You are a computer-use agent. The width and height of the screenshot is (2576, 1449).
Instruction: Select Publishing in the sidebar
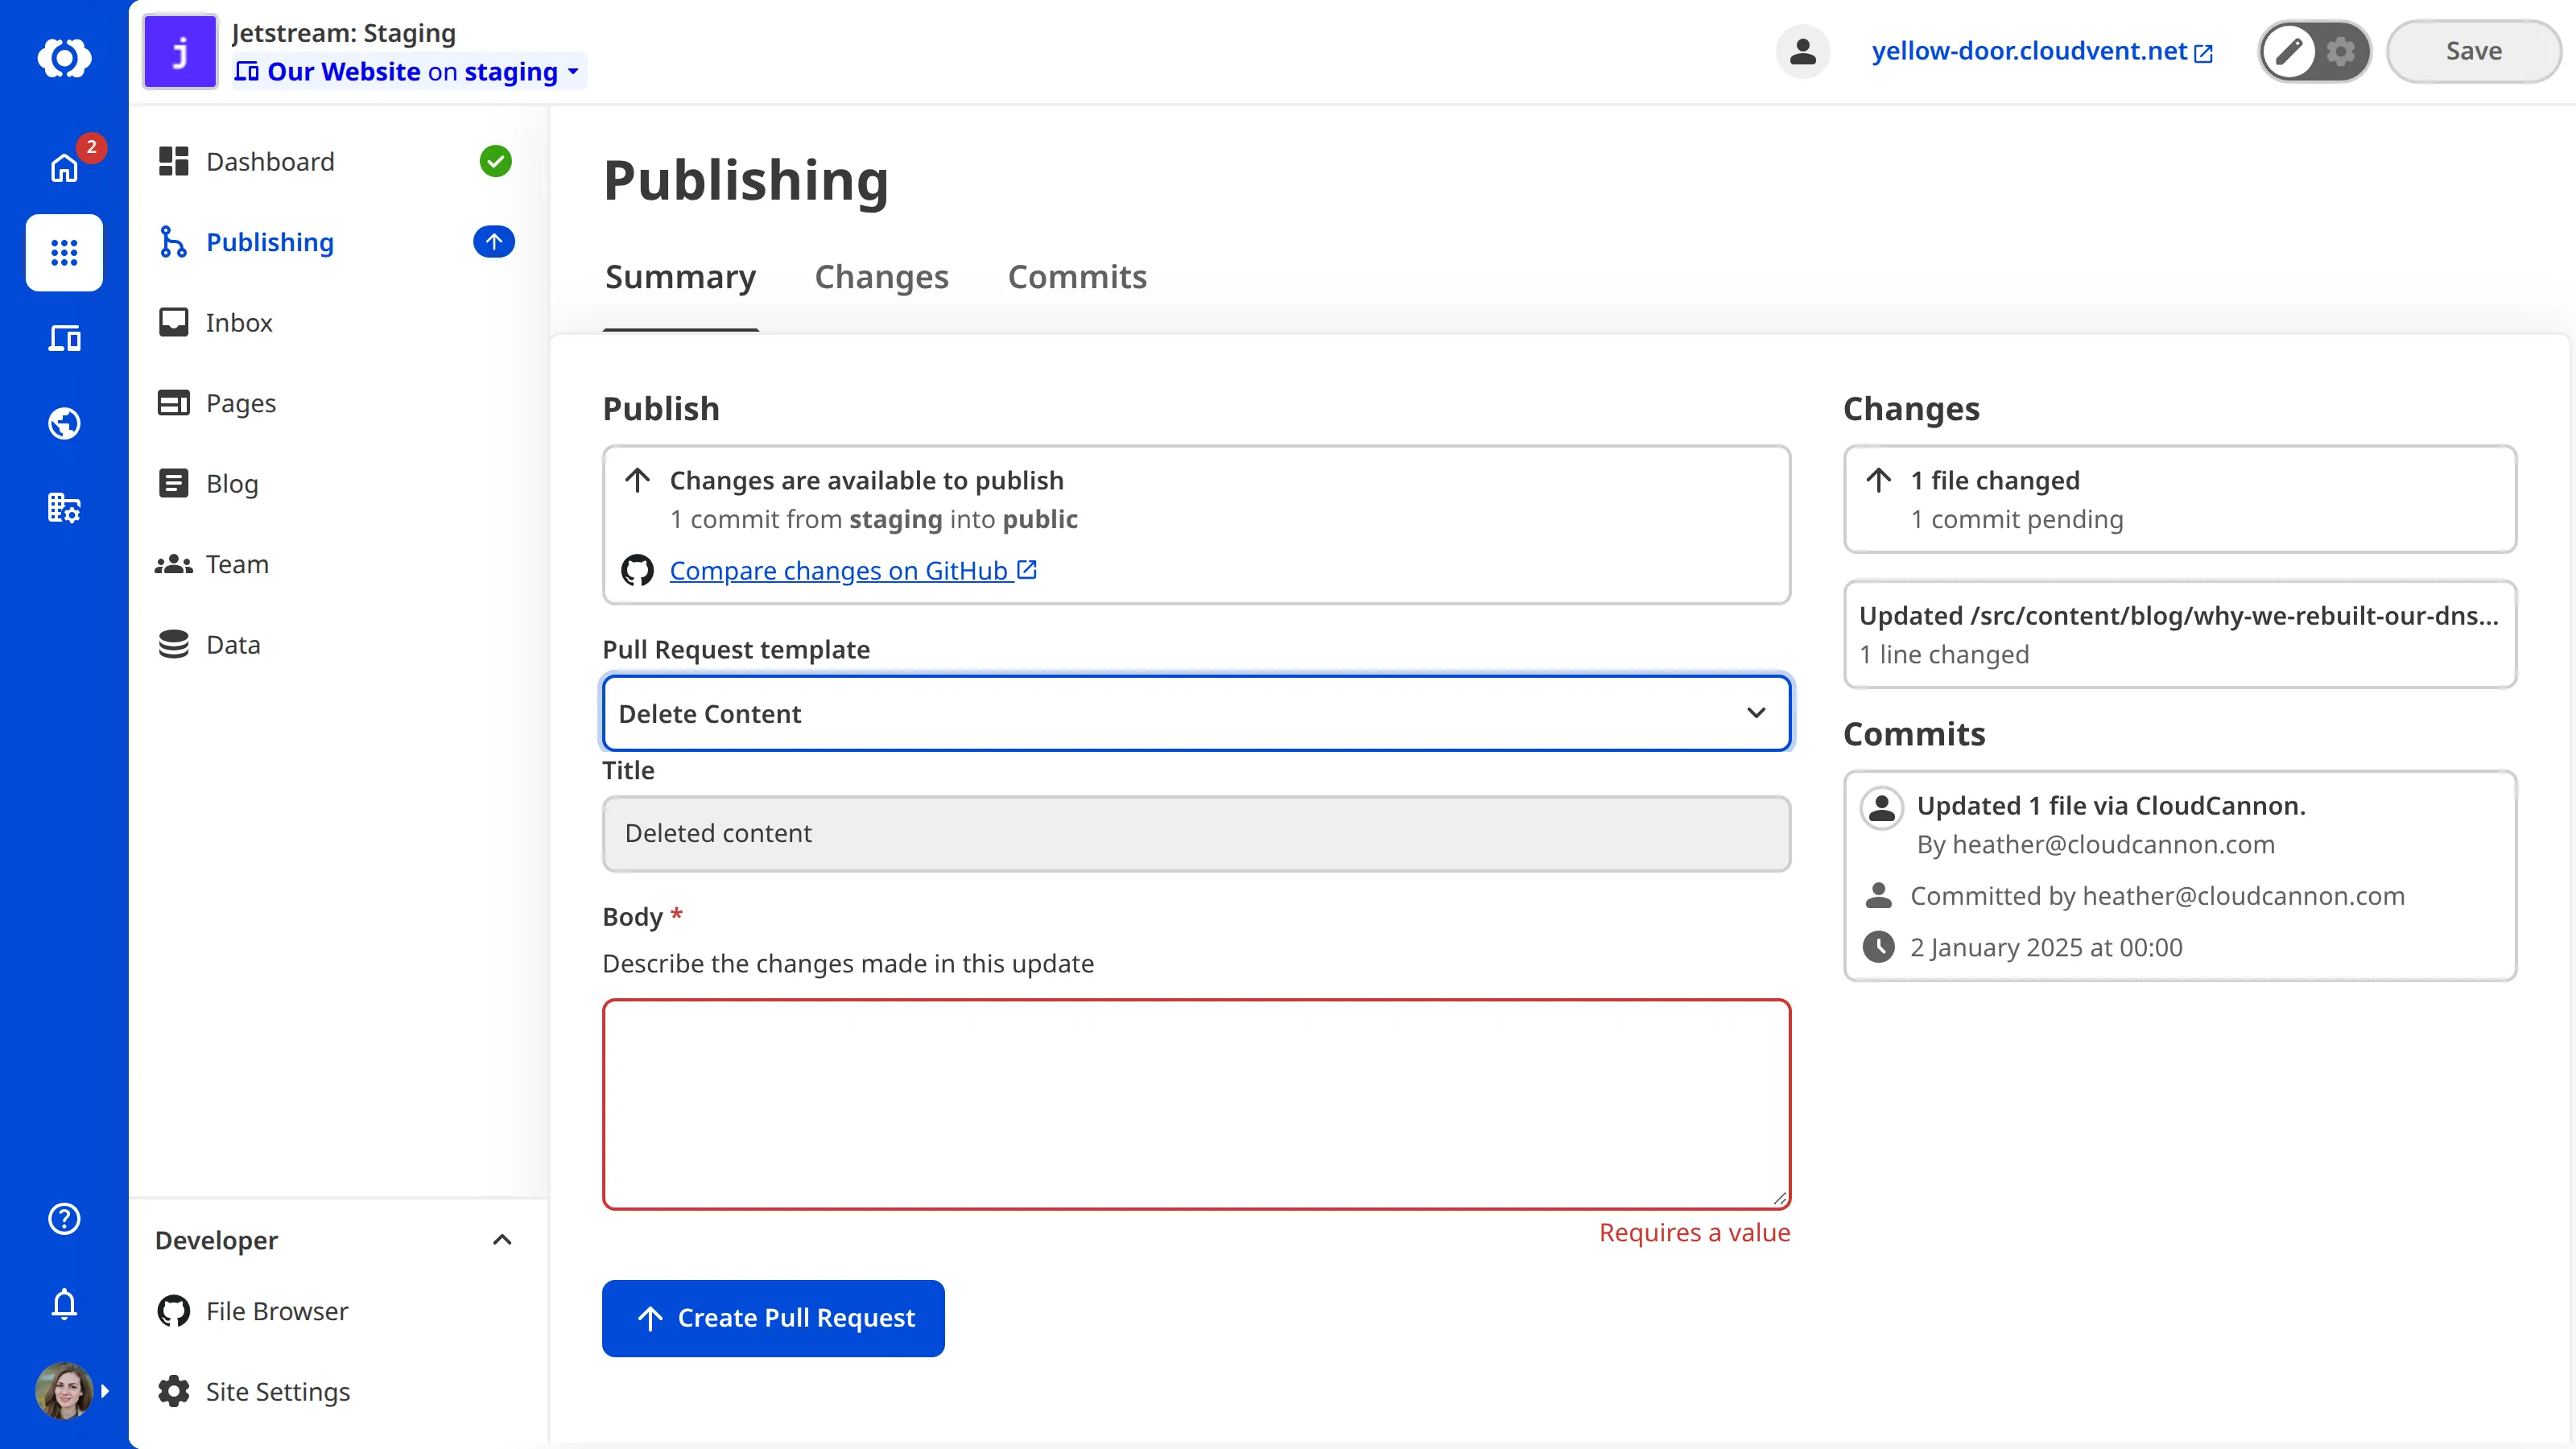click(x=270, y=242)
